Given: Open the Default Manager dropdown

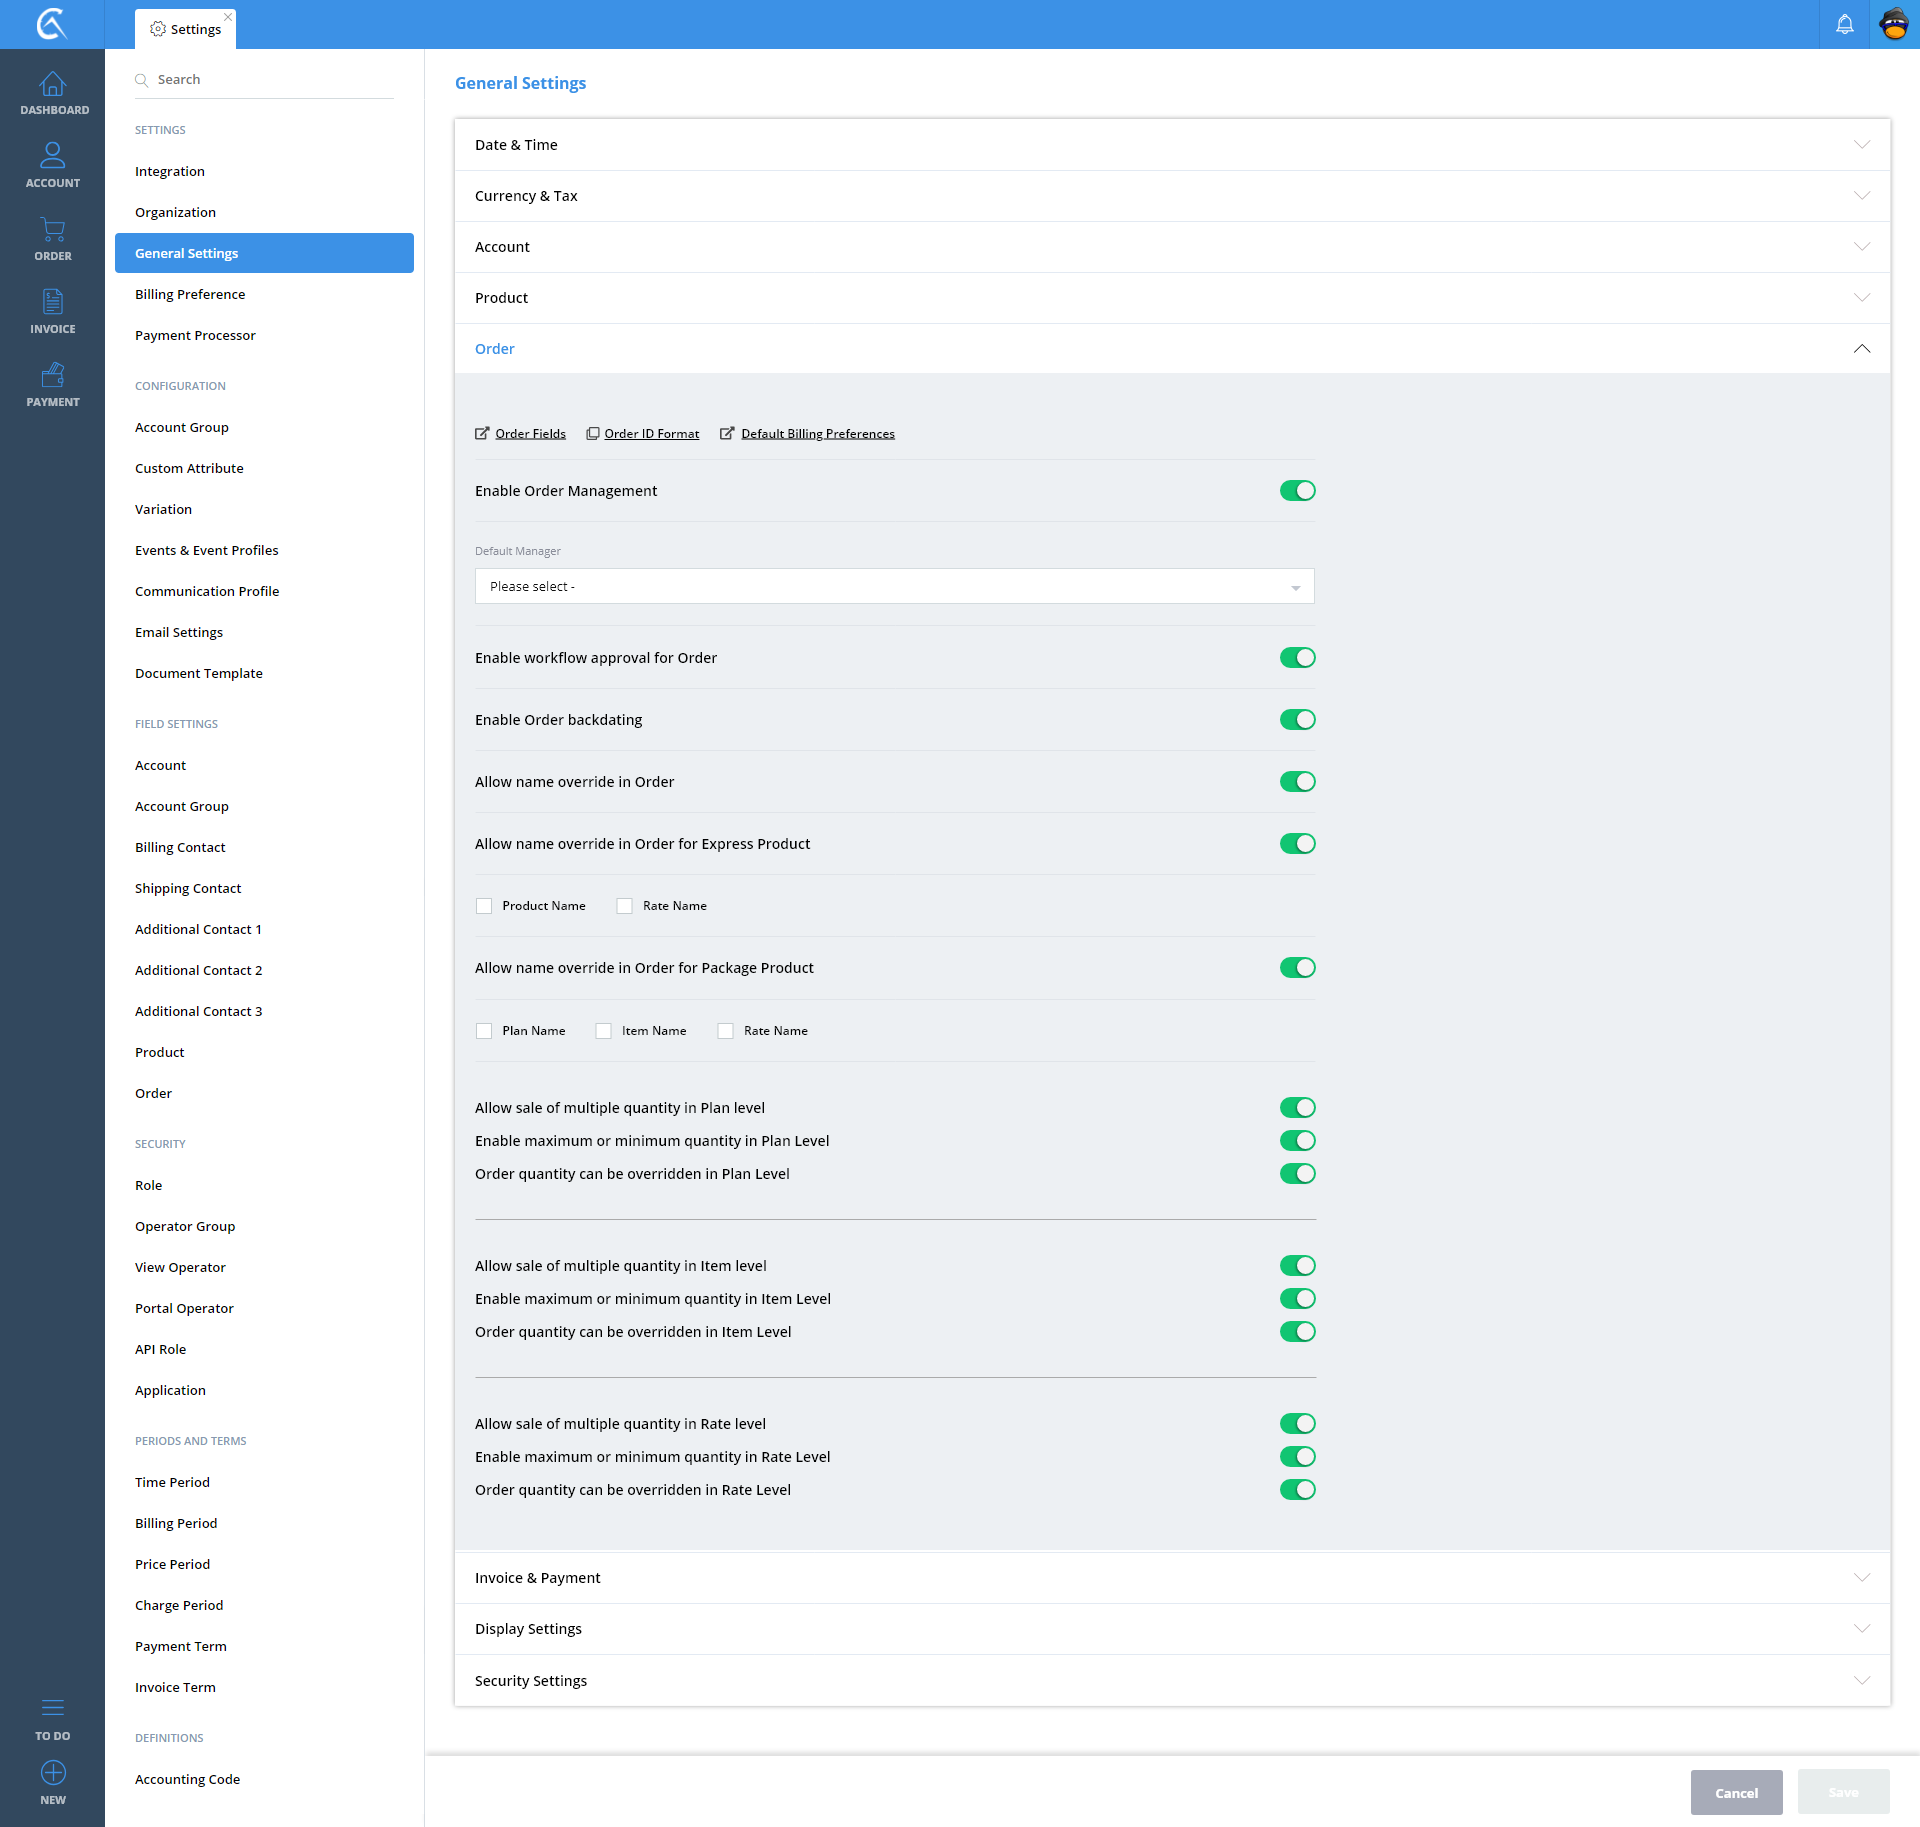Looking at the screenshot, I should (894, 587).
